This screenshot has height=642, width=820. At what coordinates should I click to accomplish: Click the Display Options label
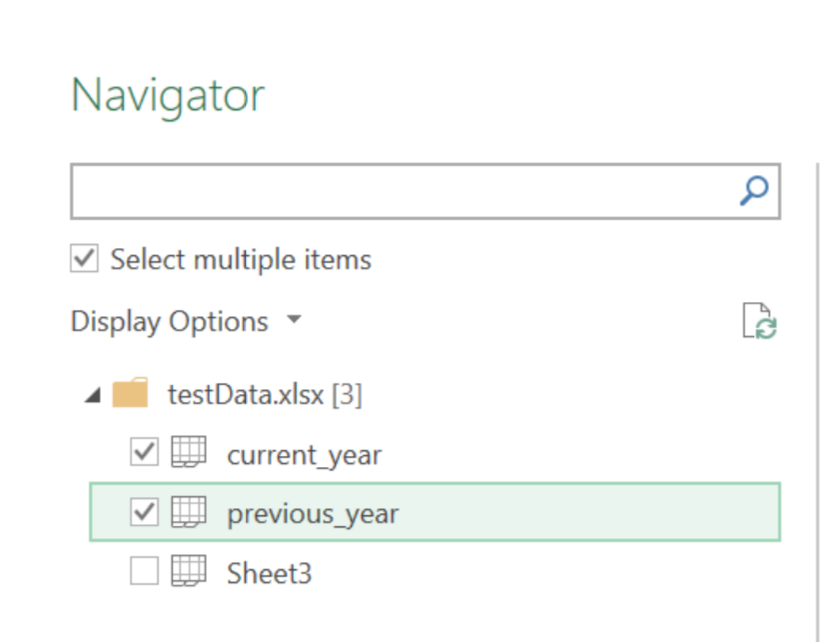click(169, 322)
